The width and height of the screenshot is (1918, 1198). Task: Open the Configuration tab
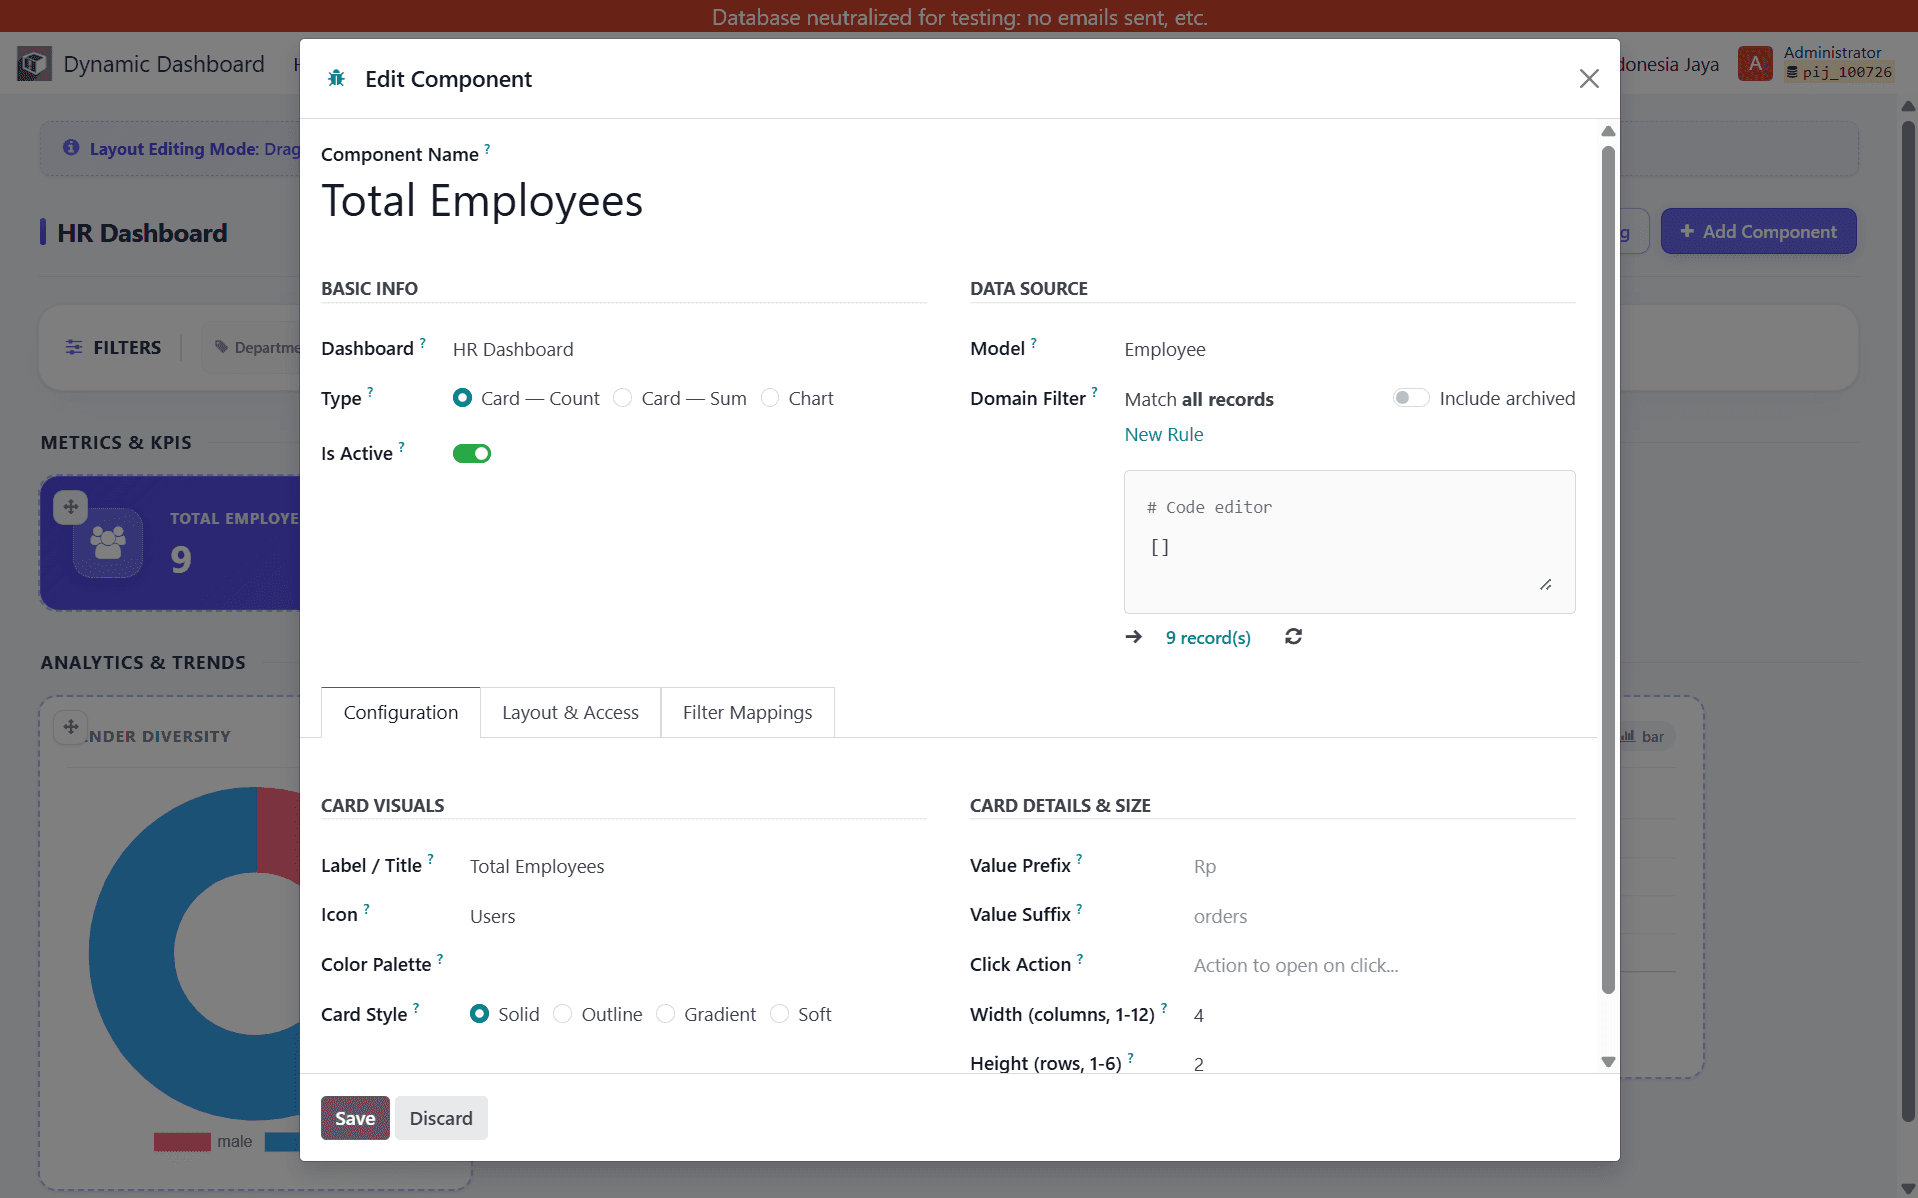(x=401, y=712)
